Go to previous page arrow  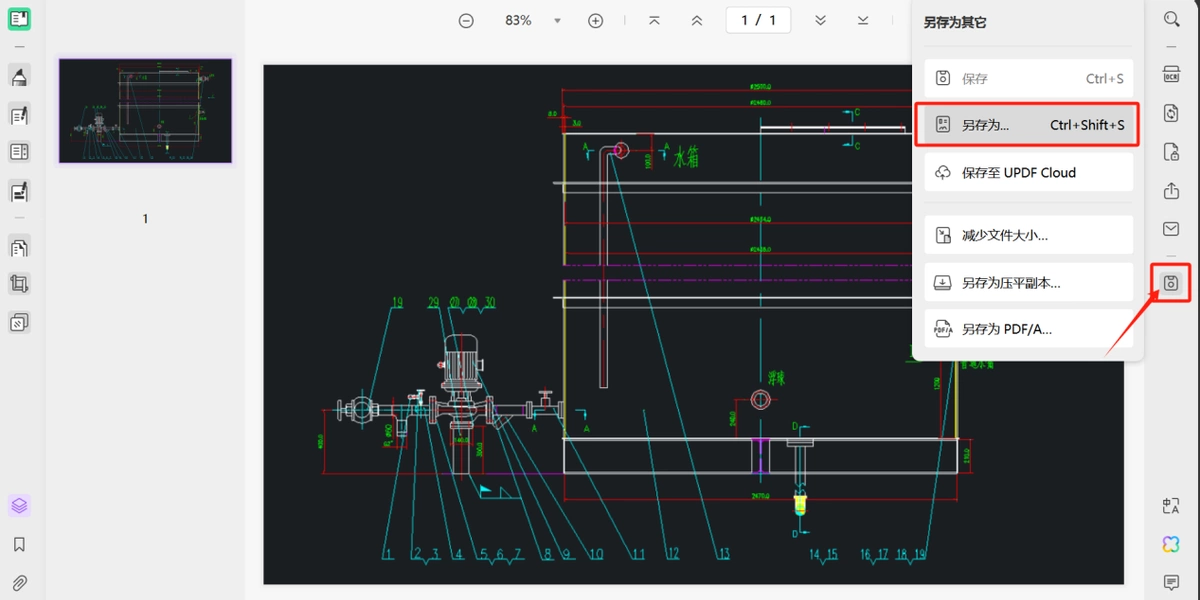coord(697,20)
